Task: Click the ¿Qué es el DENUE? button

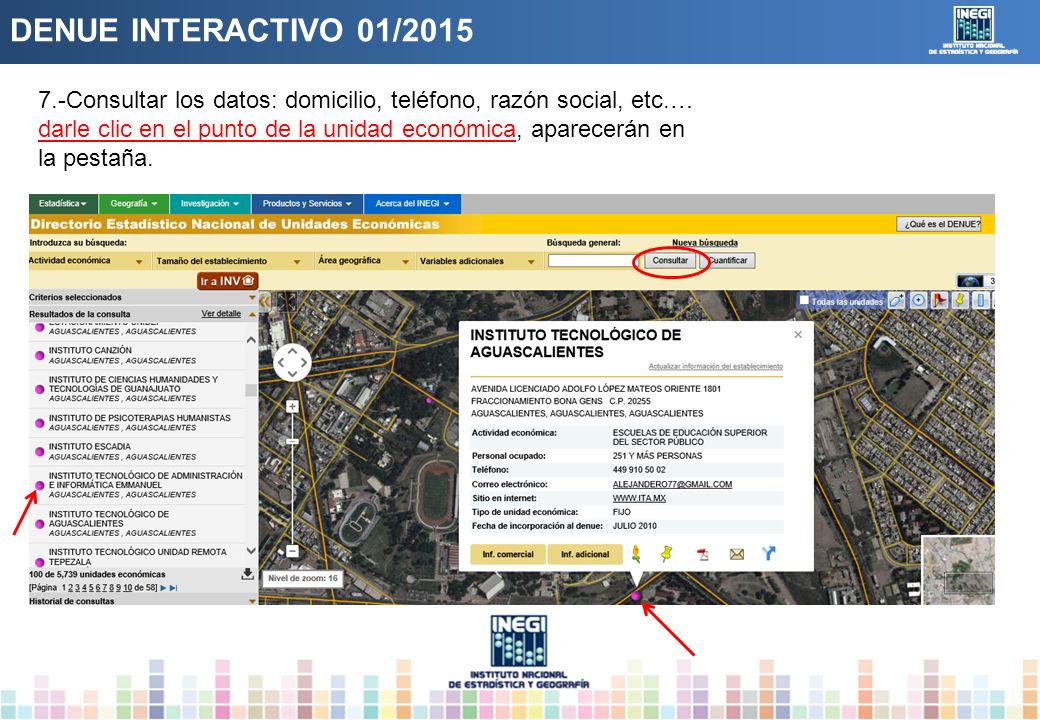Action: [x=939, y=224]
